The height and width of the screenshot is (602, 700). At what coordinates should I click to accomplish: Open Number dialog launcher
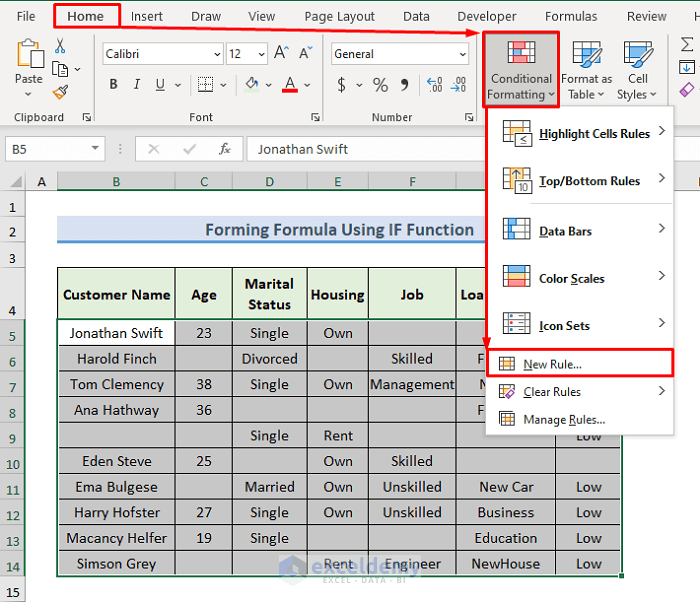click(469, 117)
